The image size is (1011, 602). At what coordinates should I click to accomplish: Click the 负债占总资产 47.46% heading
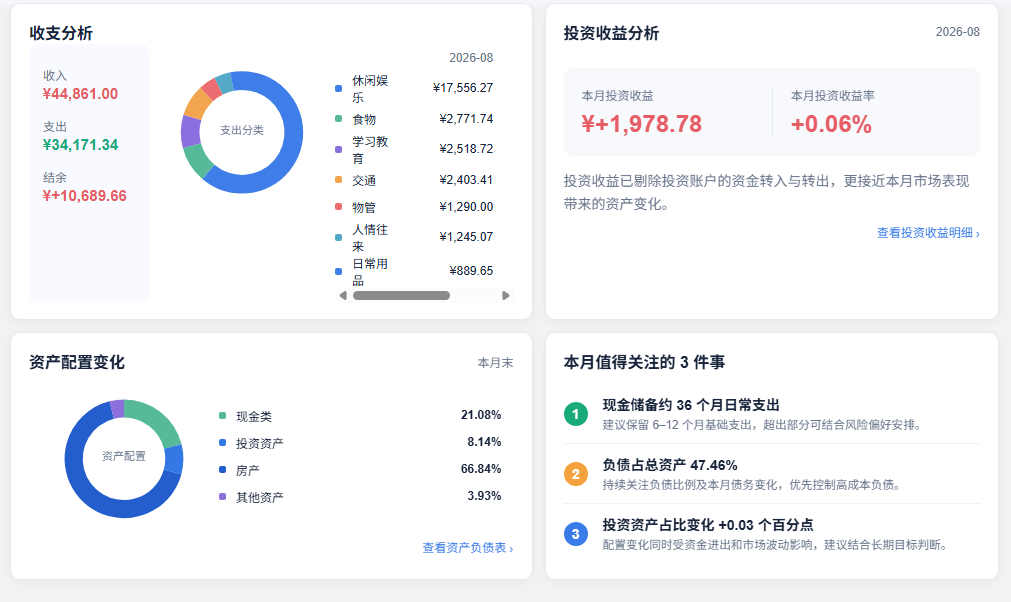(x=670, y=465)
